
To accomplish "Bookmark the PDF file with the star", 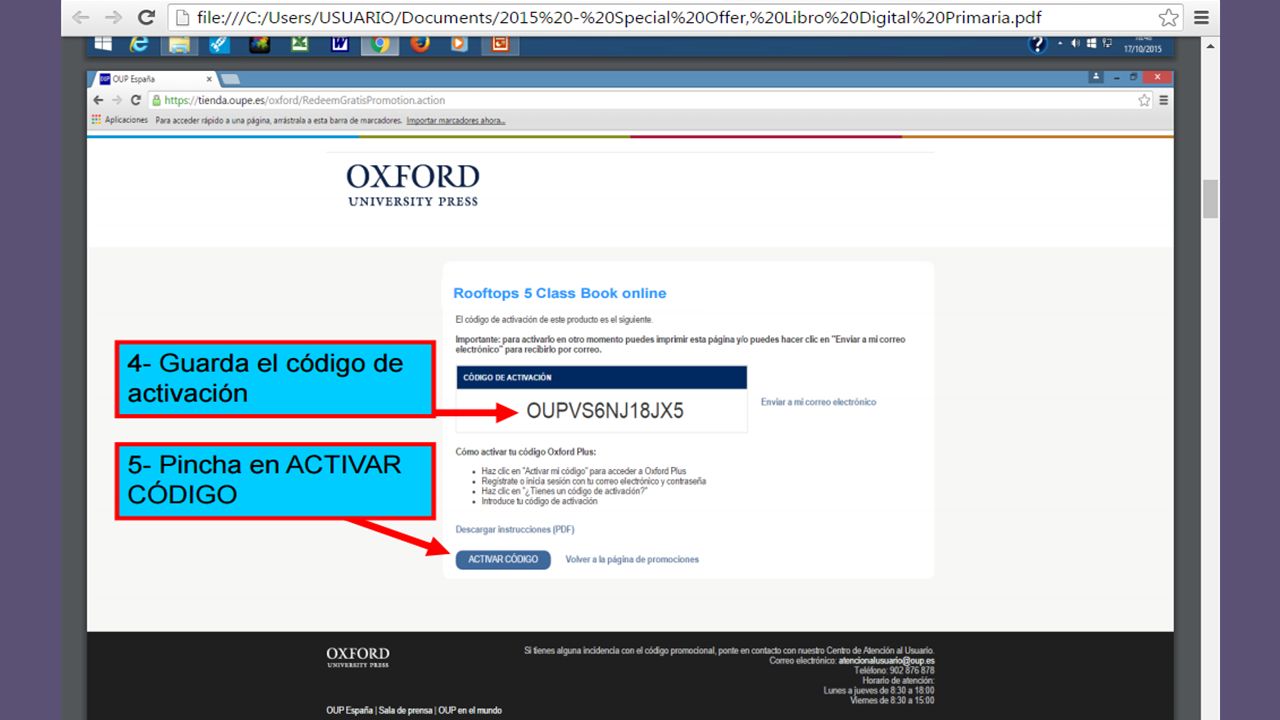I will tap(1168, 18).
